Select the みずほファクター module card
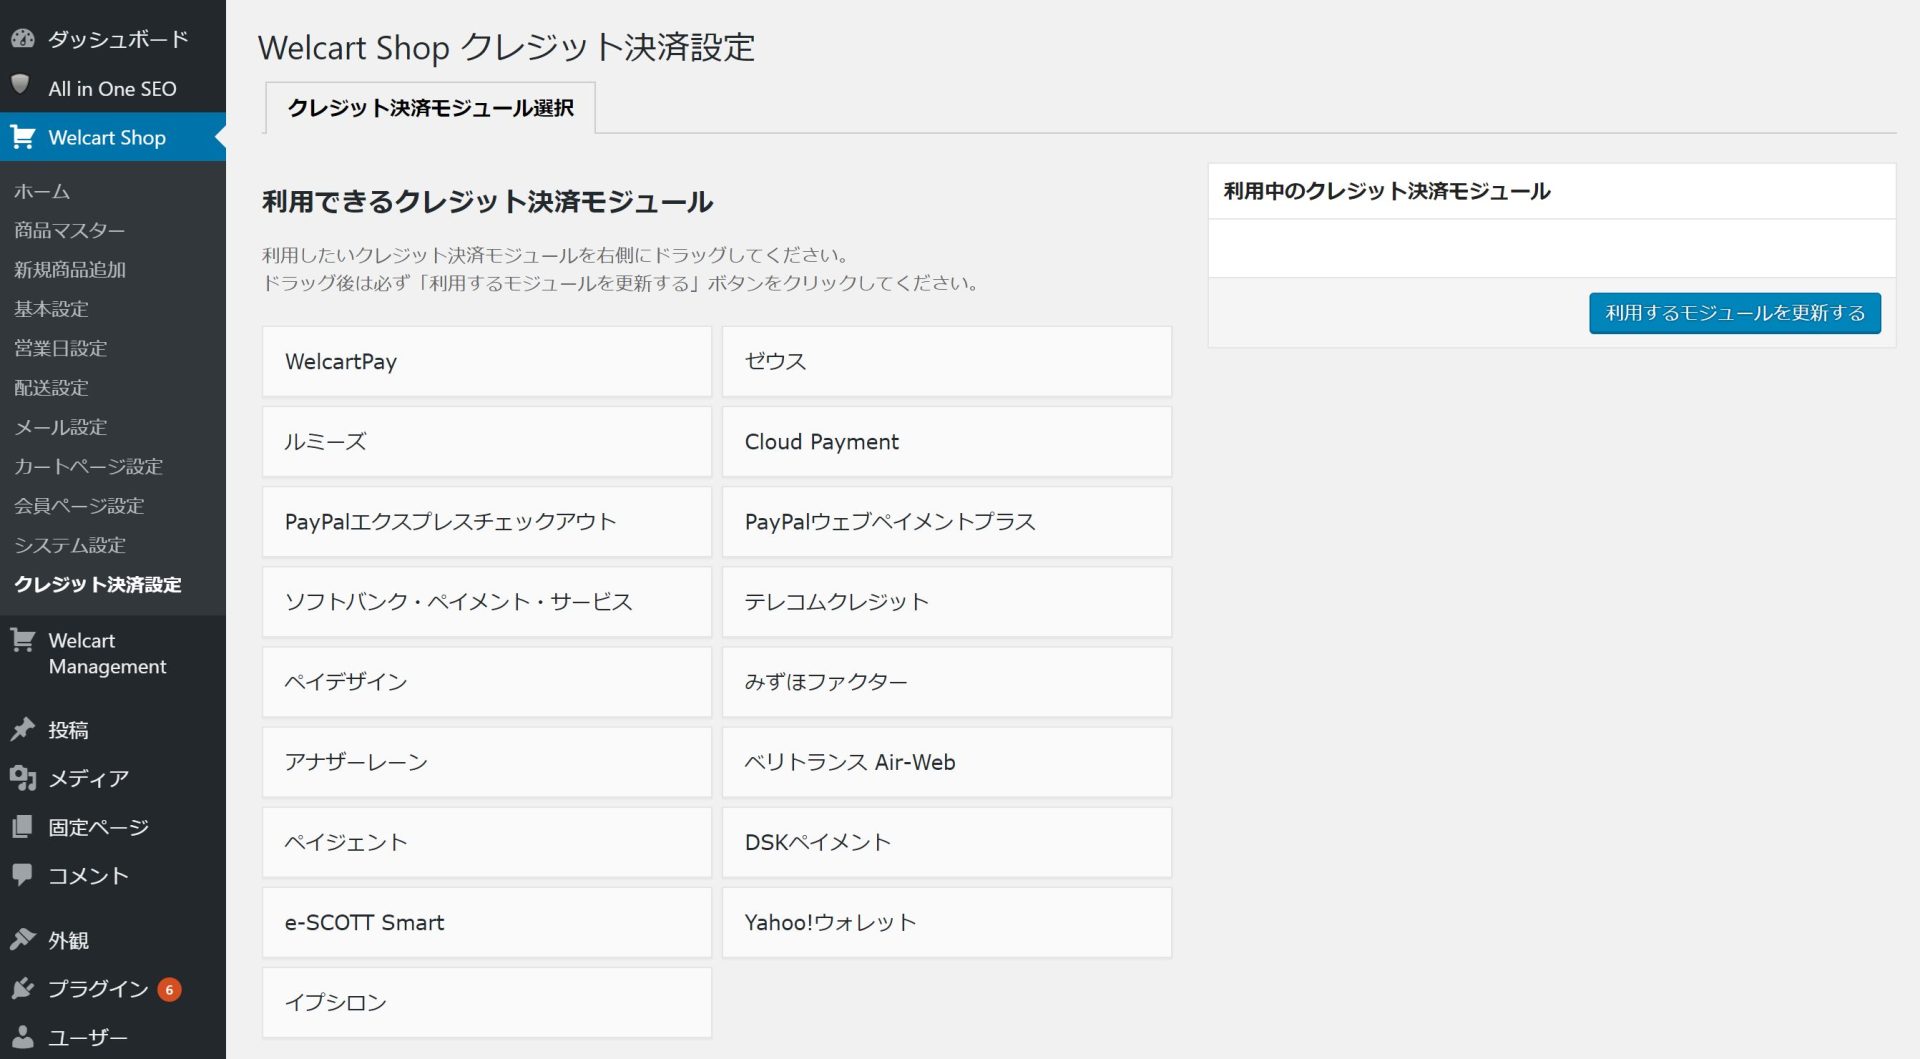 tap(947, 681)
